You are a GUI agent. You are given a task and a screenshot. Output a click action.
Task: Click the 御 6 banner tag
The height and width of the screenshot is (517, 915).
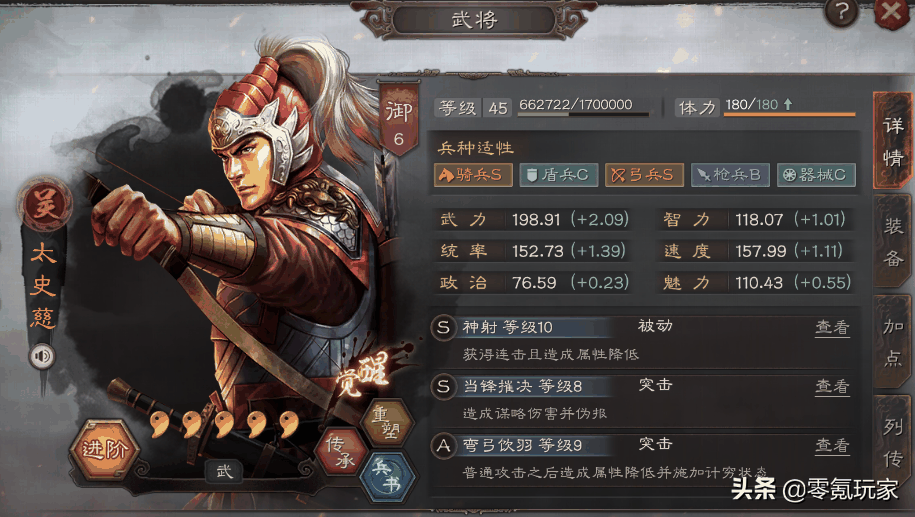(x=399, y=120)
